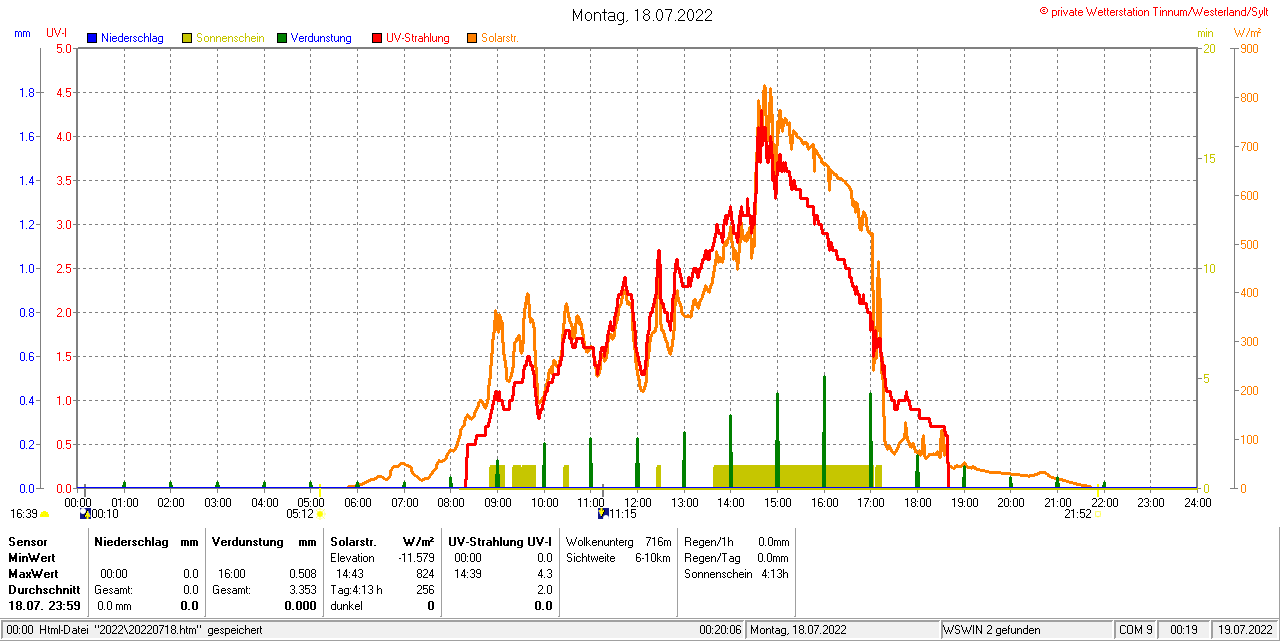Click the MinWert row label
Viewport: 1280px width, 641px height.
point(31,557)
